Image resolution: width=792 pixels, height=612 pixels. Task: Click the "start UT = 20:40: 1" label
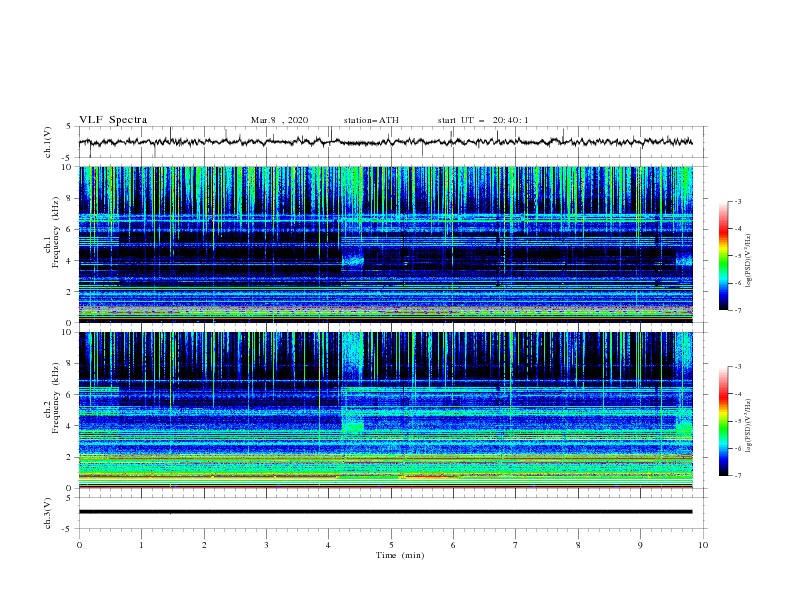point(483,120)
